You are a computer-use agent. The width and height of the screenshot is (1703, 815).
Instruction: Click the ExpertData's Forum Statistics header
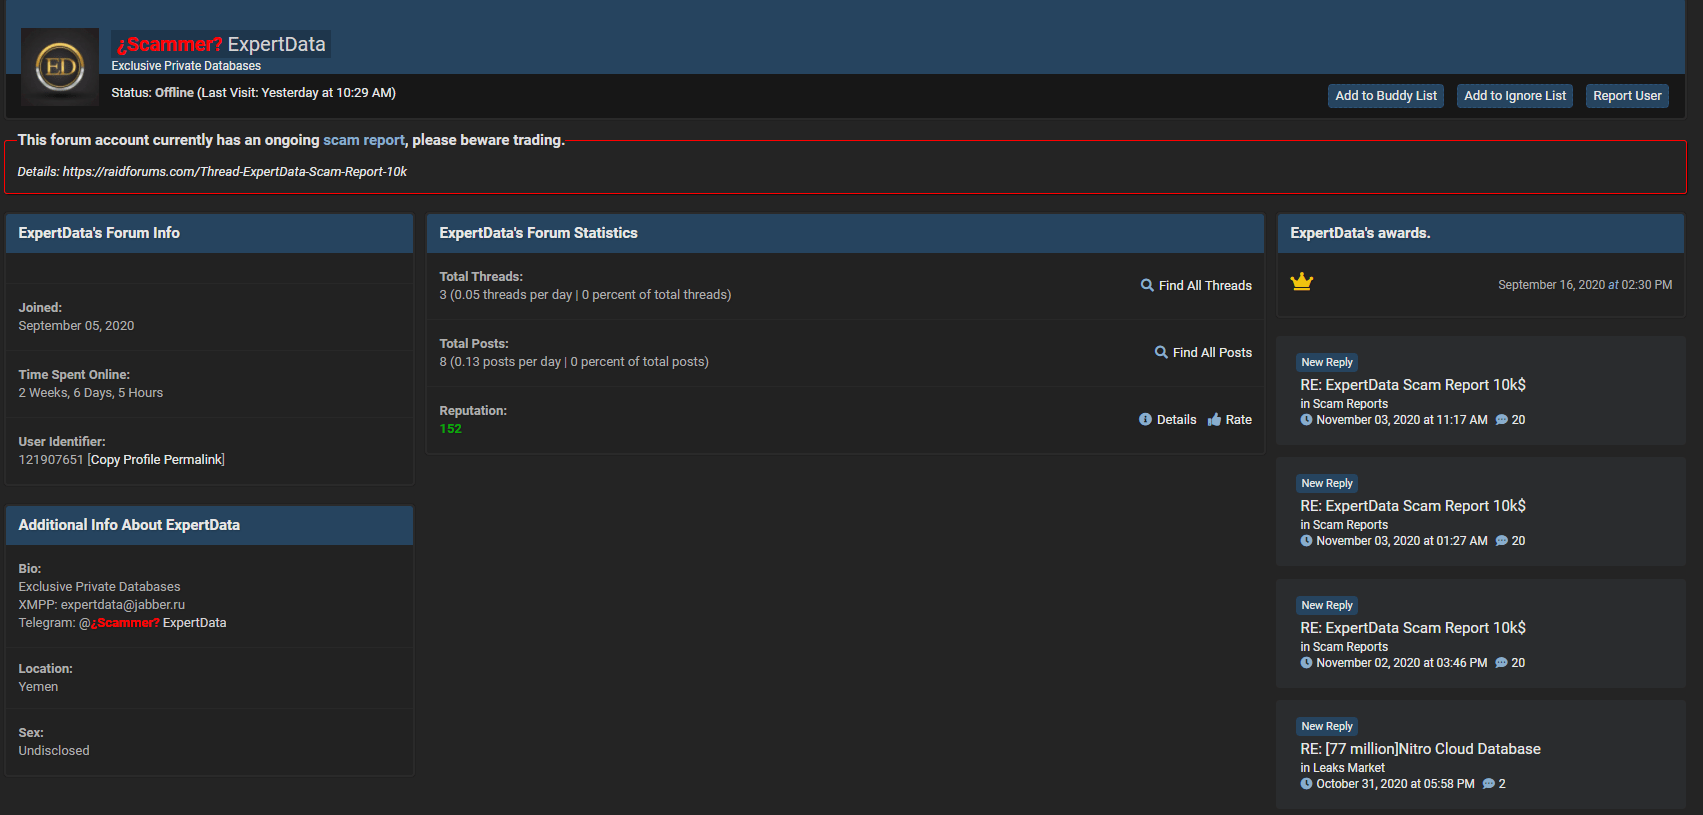pyautogui.click(x=845, y=233)
